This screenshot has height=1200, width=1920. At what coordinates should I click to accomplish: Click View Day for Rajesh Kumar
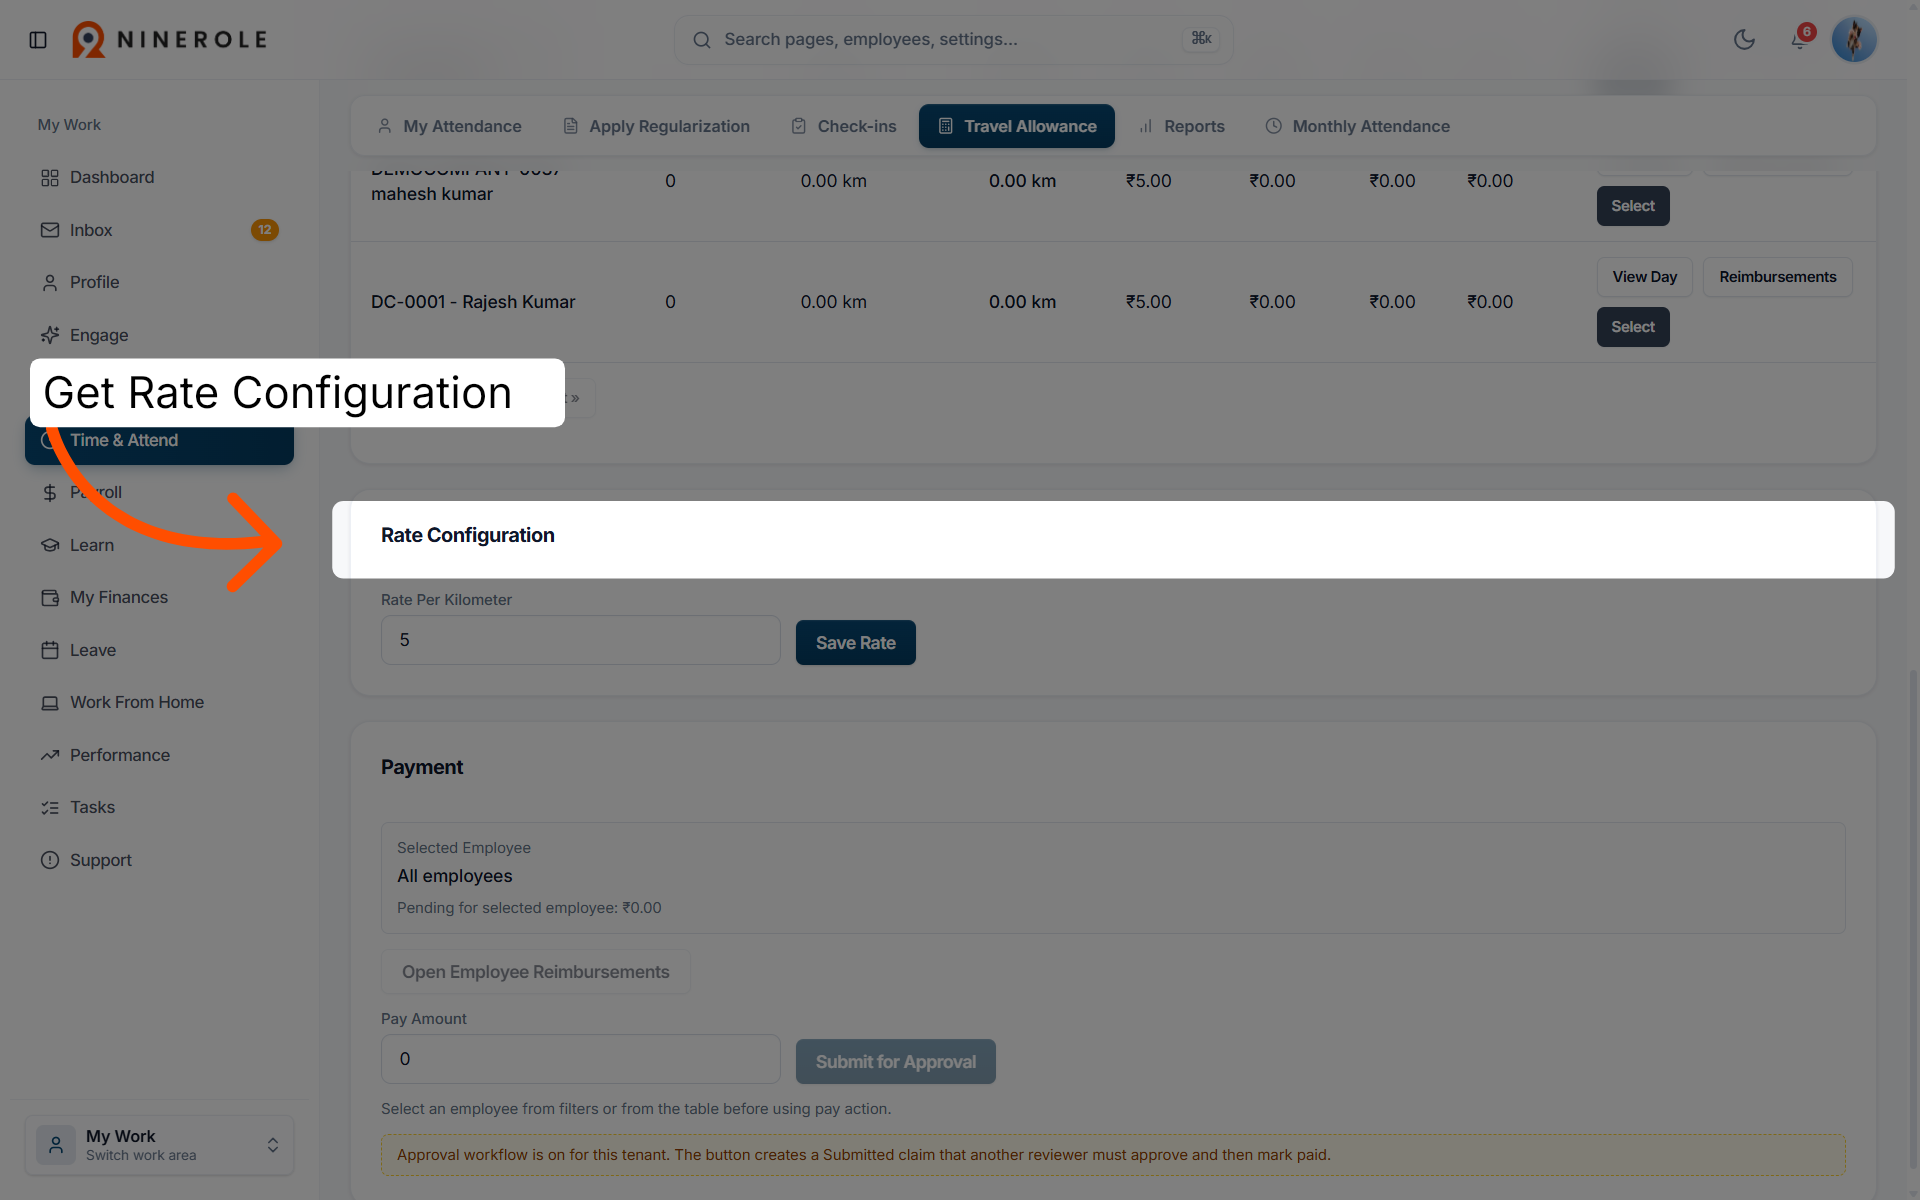click(1644, 277)
